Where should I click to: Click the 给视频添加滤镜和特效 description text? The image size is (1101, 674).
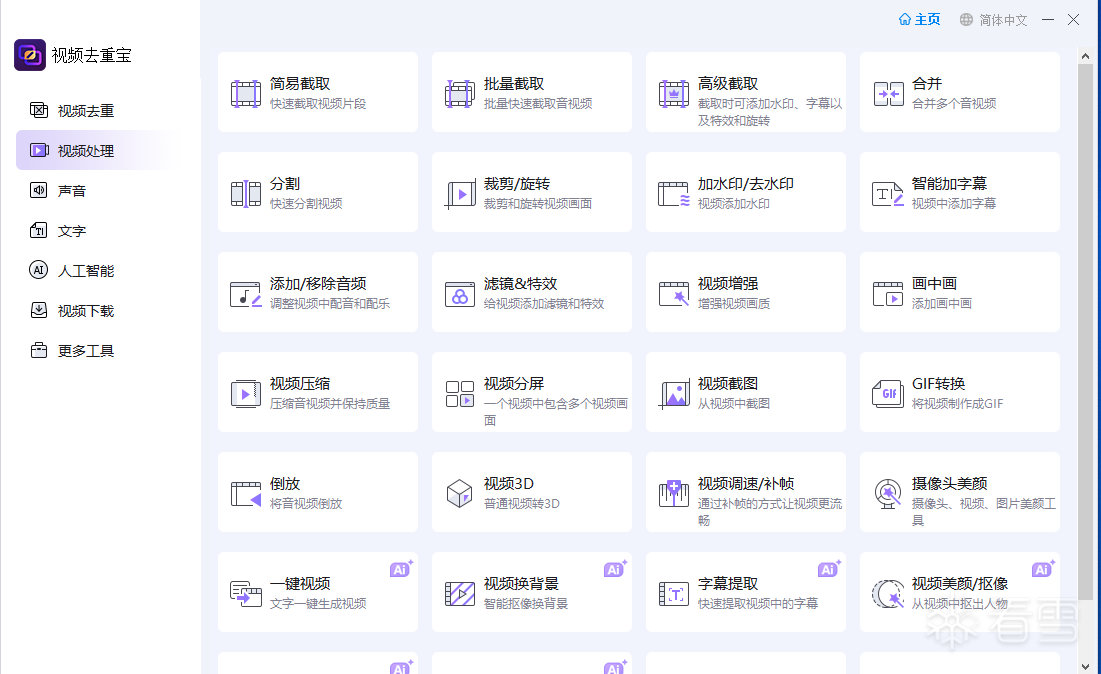[544, 304]
